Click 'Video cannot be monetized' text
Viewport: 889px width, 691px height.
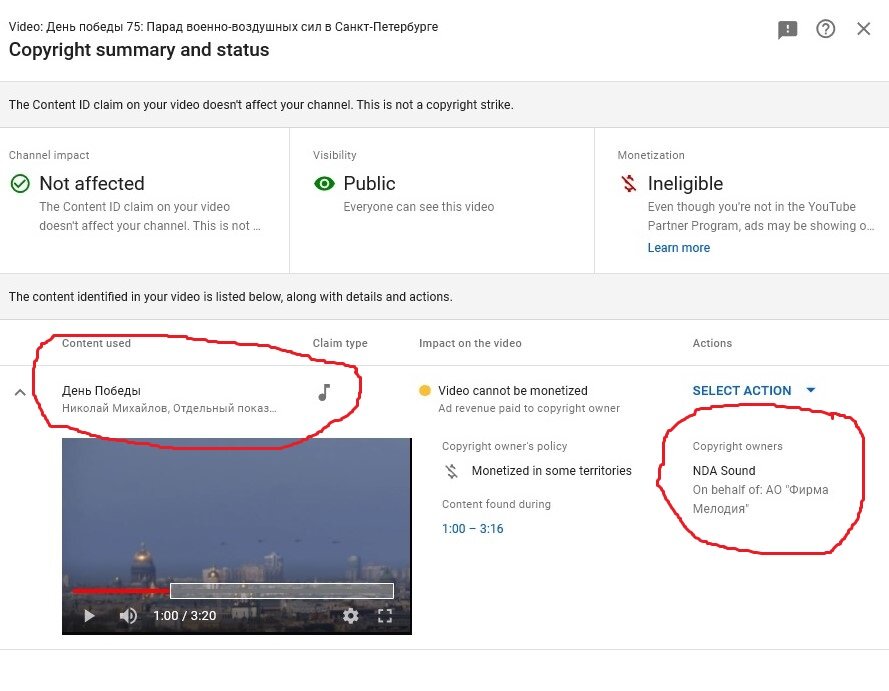[513, 391]
